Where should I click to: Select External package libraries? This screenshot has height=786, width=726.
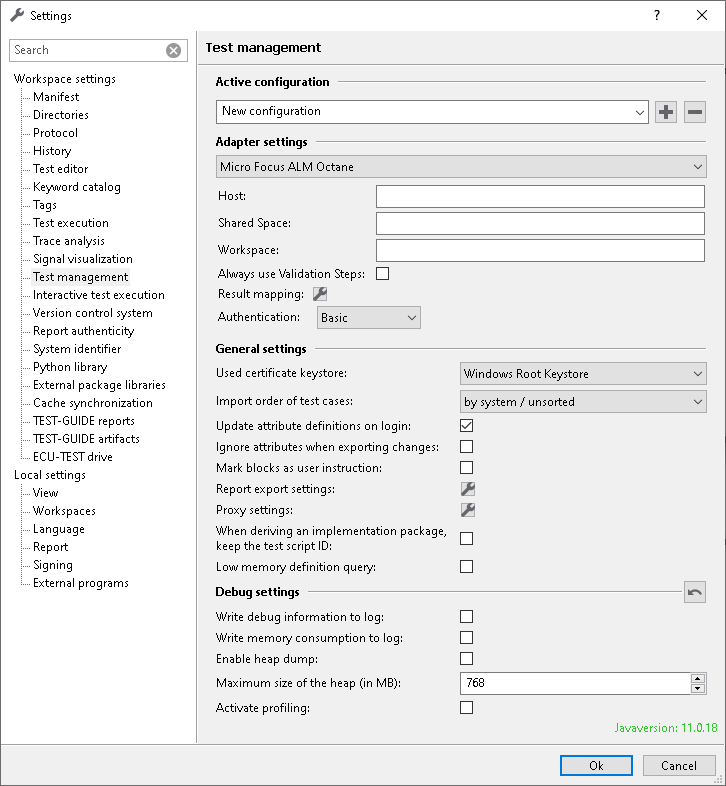pos(99,385)
